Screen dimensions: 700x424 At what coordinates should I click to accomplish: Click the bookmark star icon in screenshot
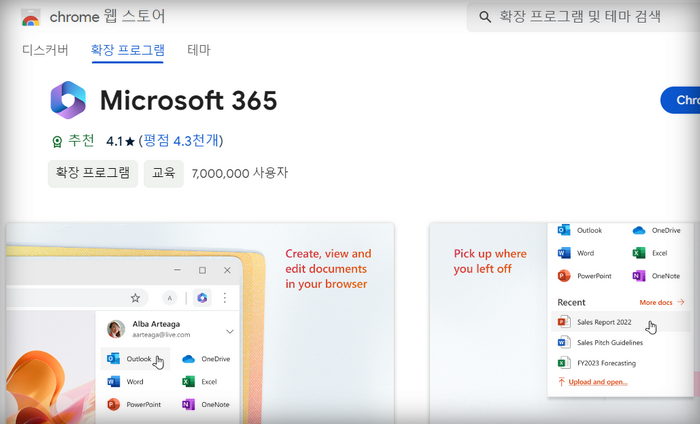(x=135, y=298)
